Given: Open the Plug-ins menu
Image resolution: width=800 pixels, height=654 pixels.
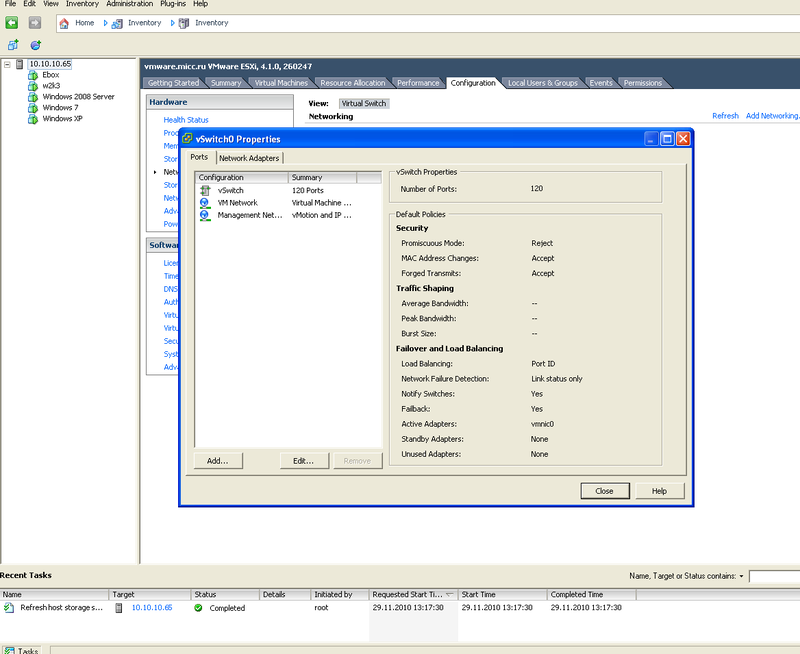Looking at the screenshot, I should click(x=173, y=4).
